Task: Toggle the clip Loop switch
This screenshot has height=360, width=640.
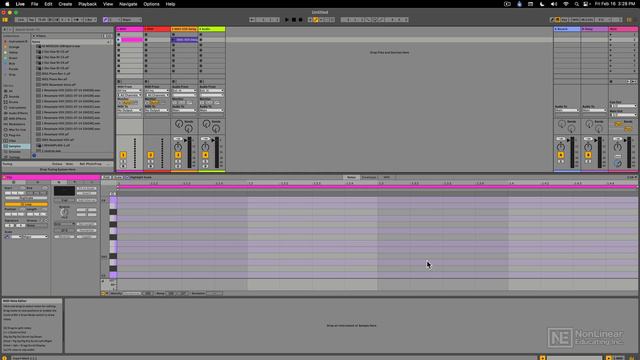Action: (x=26, y=204)
